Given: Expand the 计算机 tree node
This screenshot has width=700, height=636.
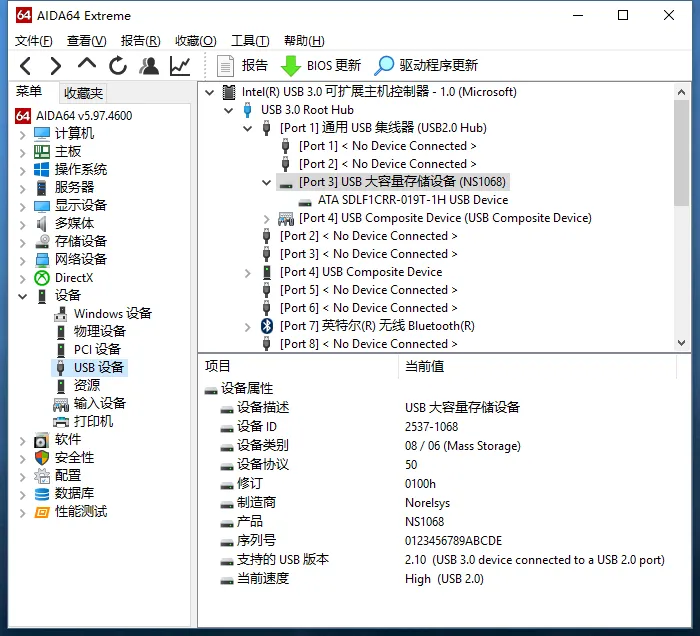Looking at the screenshot, I should 22,134.
